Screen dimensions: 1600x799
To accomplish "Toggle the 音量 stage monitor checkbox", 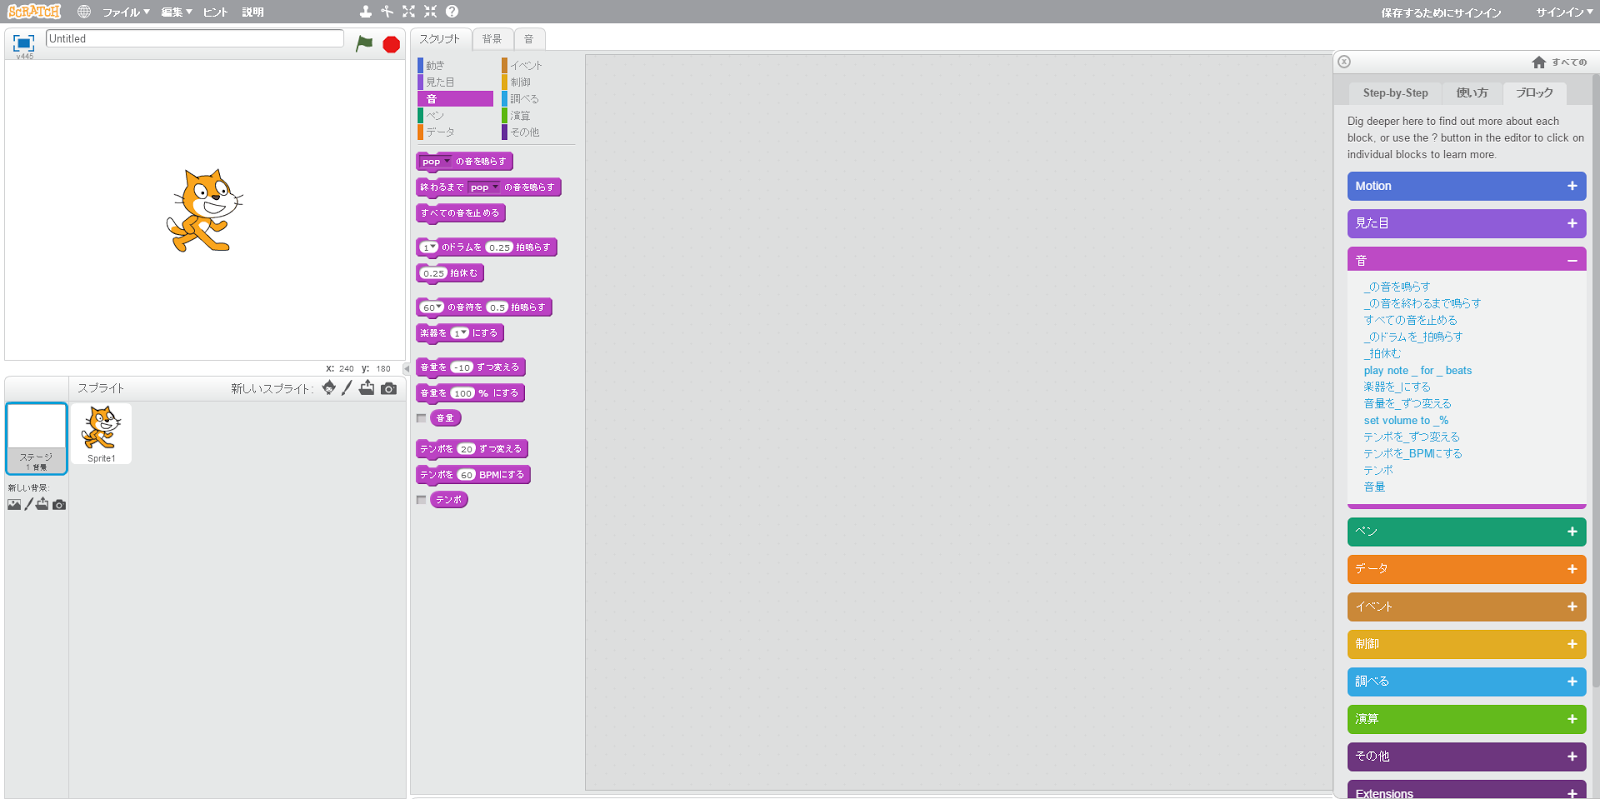I will tap(421, 418).
